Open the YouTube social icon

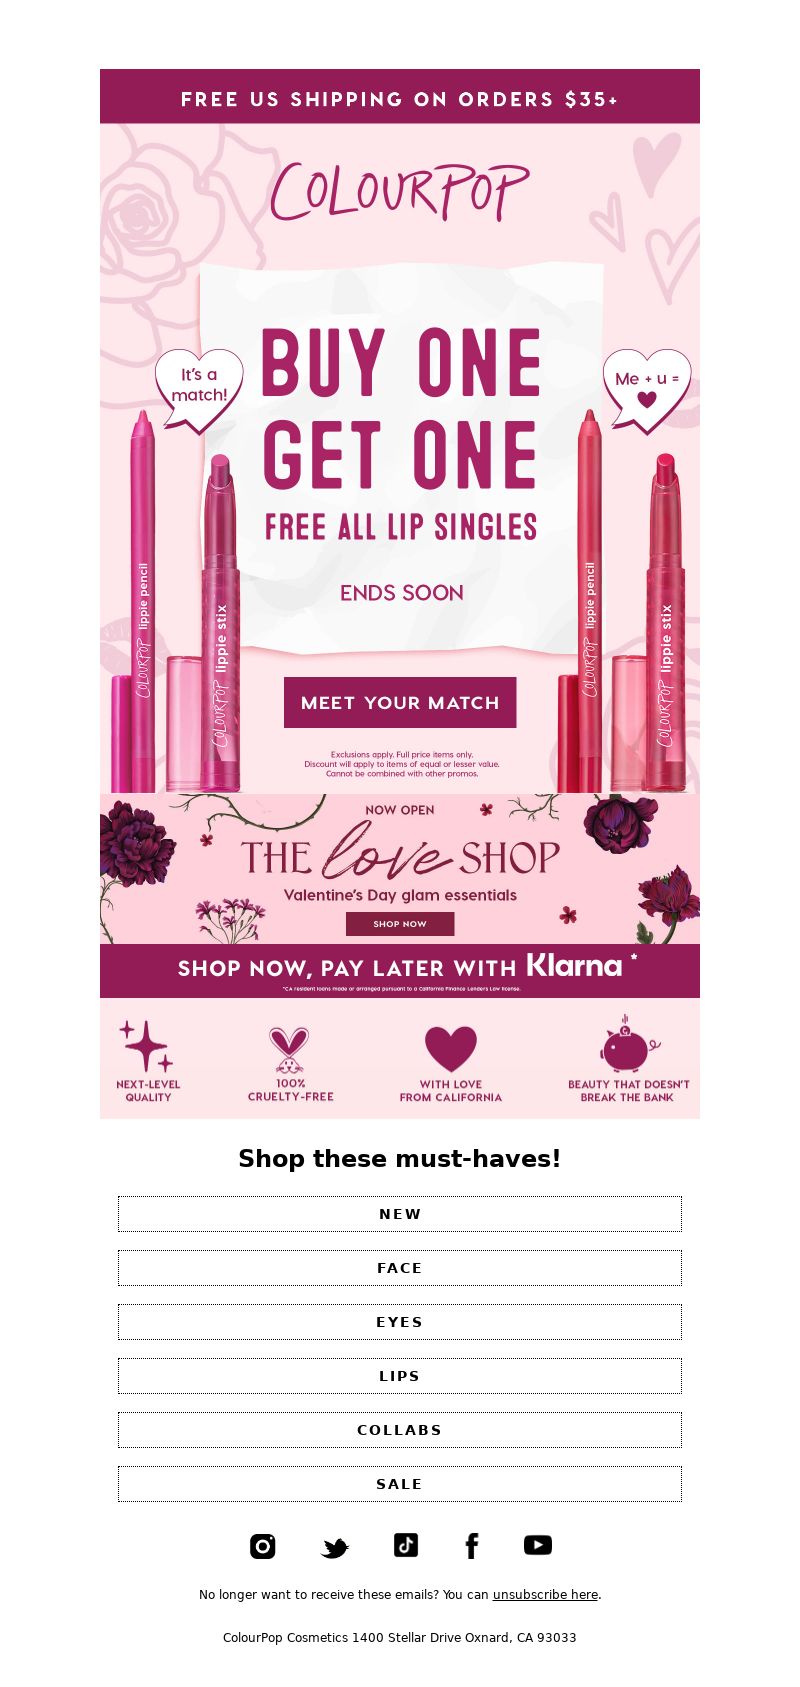pyautogui.click(x=538, y=1545)
